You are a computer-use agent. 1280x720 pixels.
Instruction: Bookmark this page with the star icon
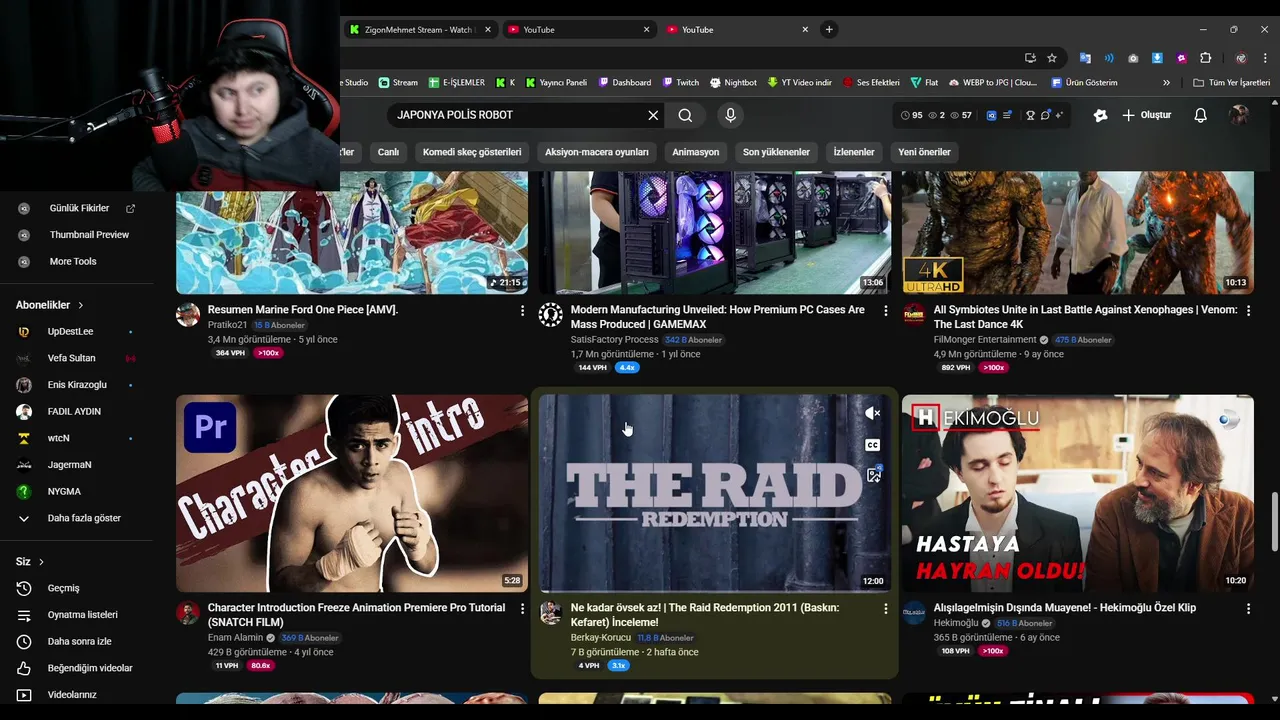click(x=1052, y=58)
